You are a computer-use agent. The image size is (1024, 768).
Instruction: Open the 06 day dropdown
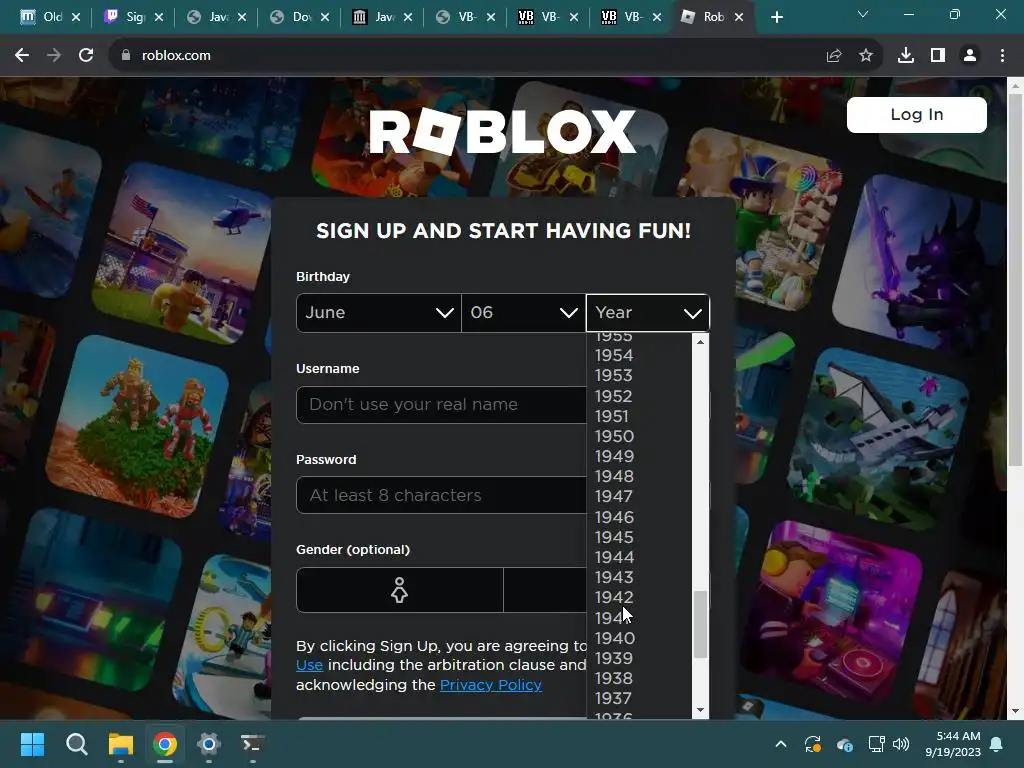(523, 313)
